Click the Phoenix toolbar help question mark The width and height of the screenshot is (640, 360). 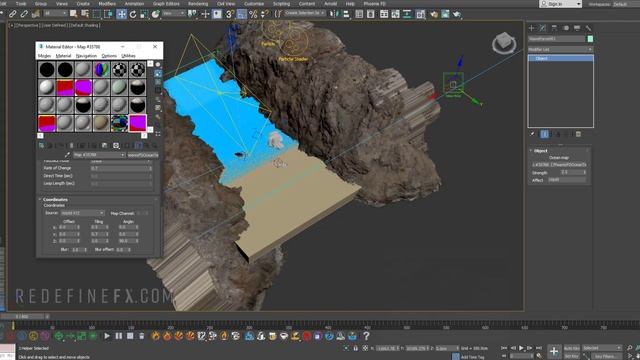coord(366,336)
